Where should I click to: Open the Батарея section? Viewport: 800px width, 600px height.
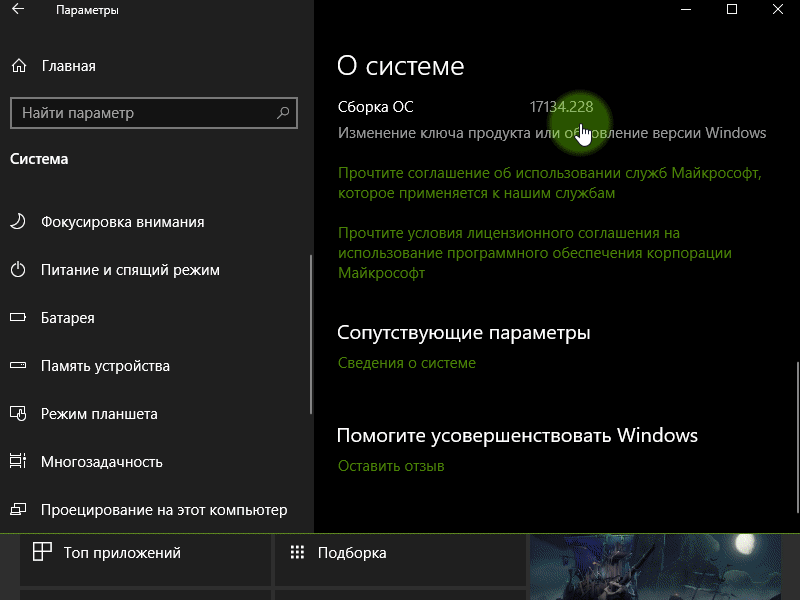67,318
